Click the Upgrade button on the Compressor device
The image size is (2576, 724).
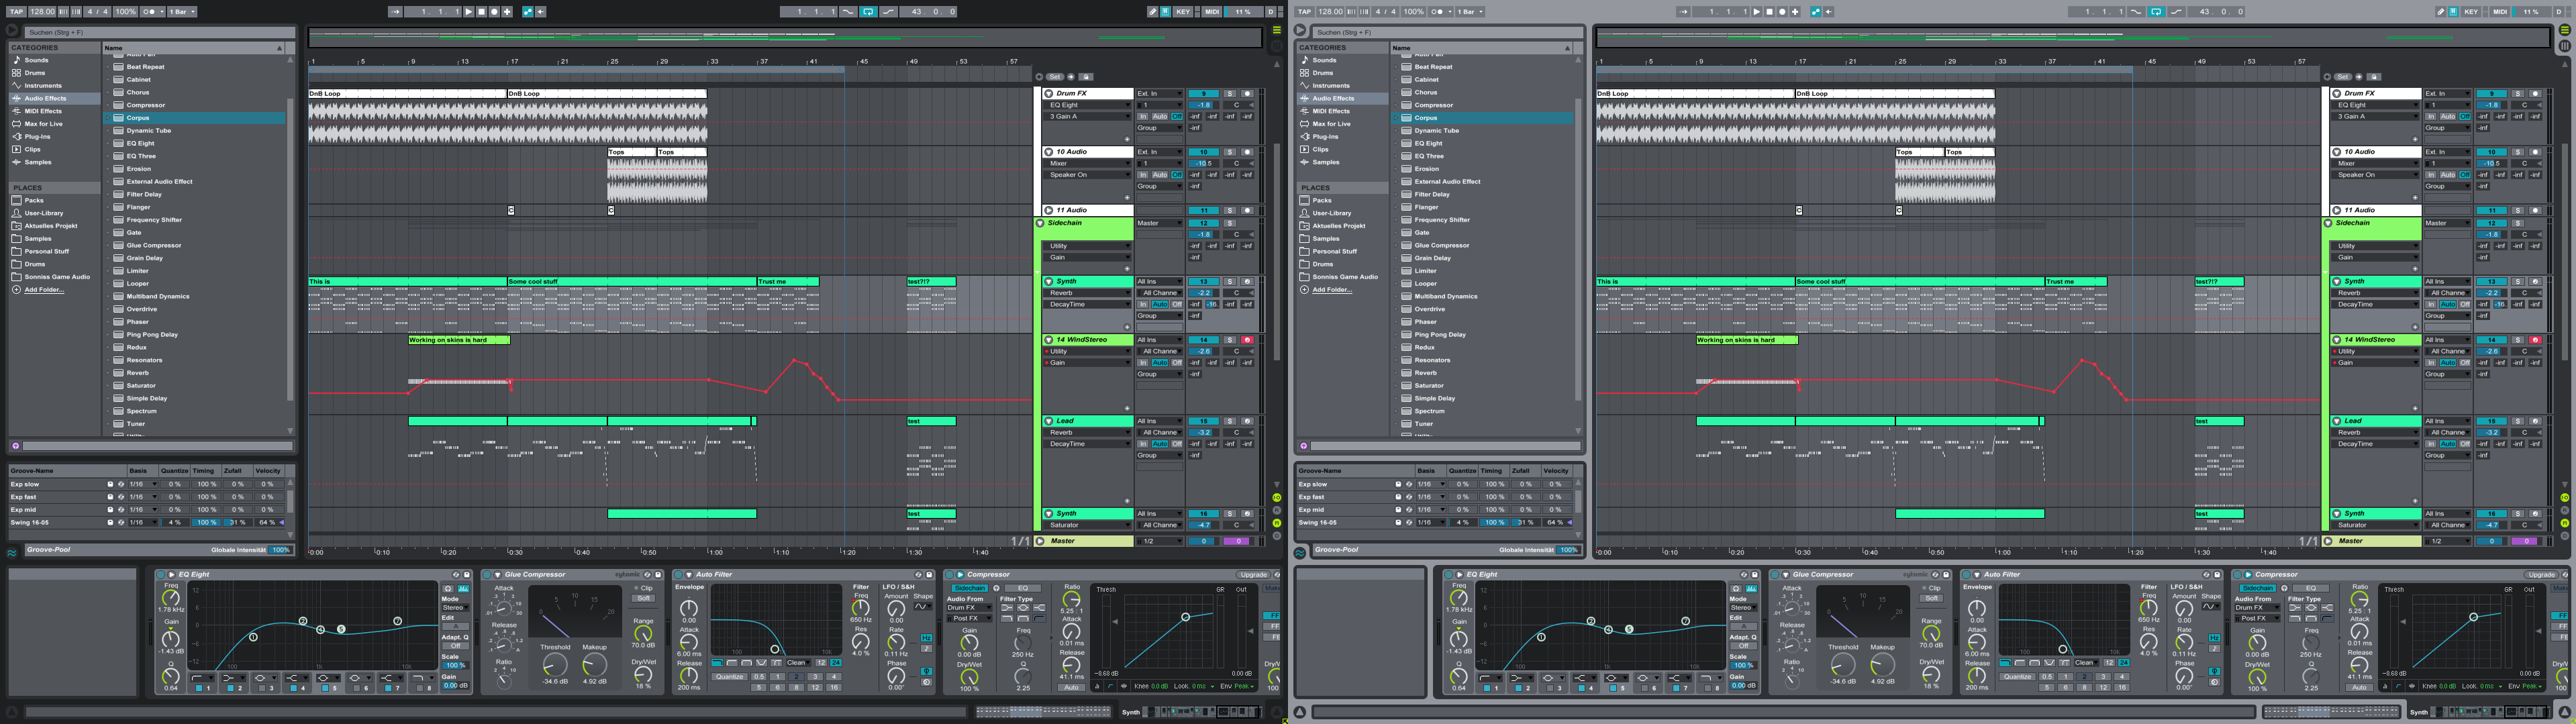pos(1253,575)
